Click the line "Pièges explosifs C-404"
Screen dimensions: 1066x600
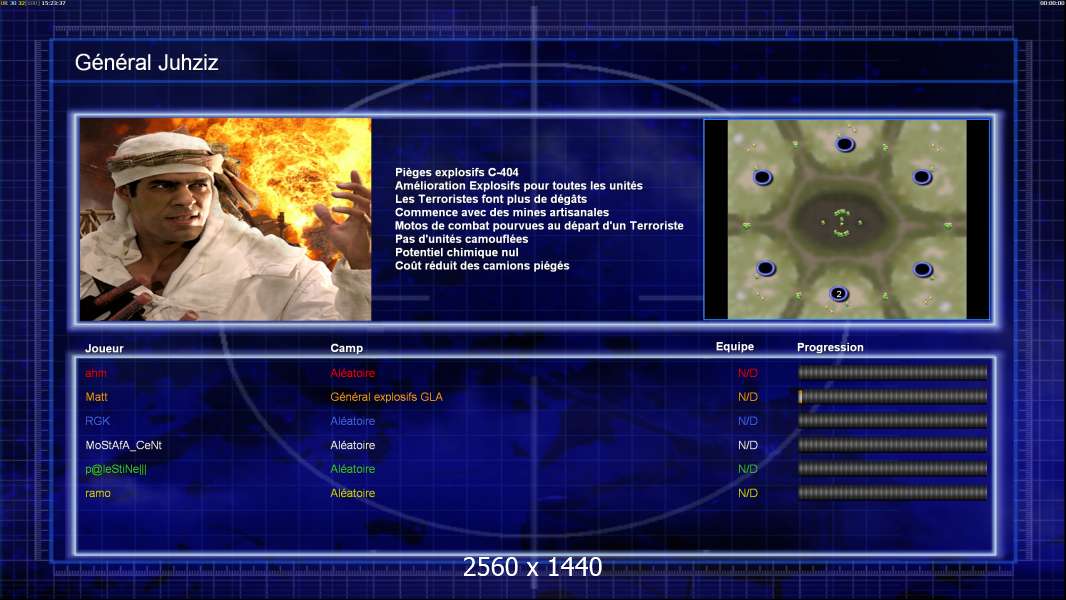point(457,173)
